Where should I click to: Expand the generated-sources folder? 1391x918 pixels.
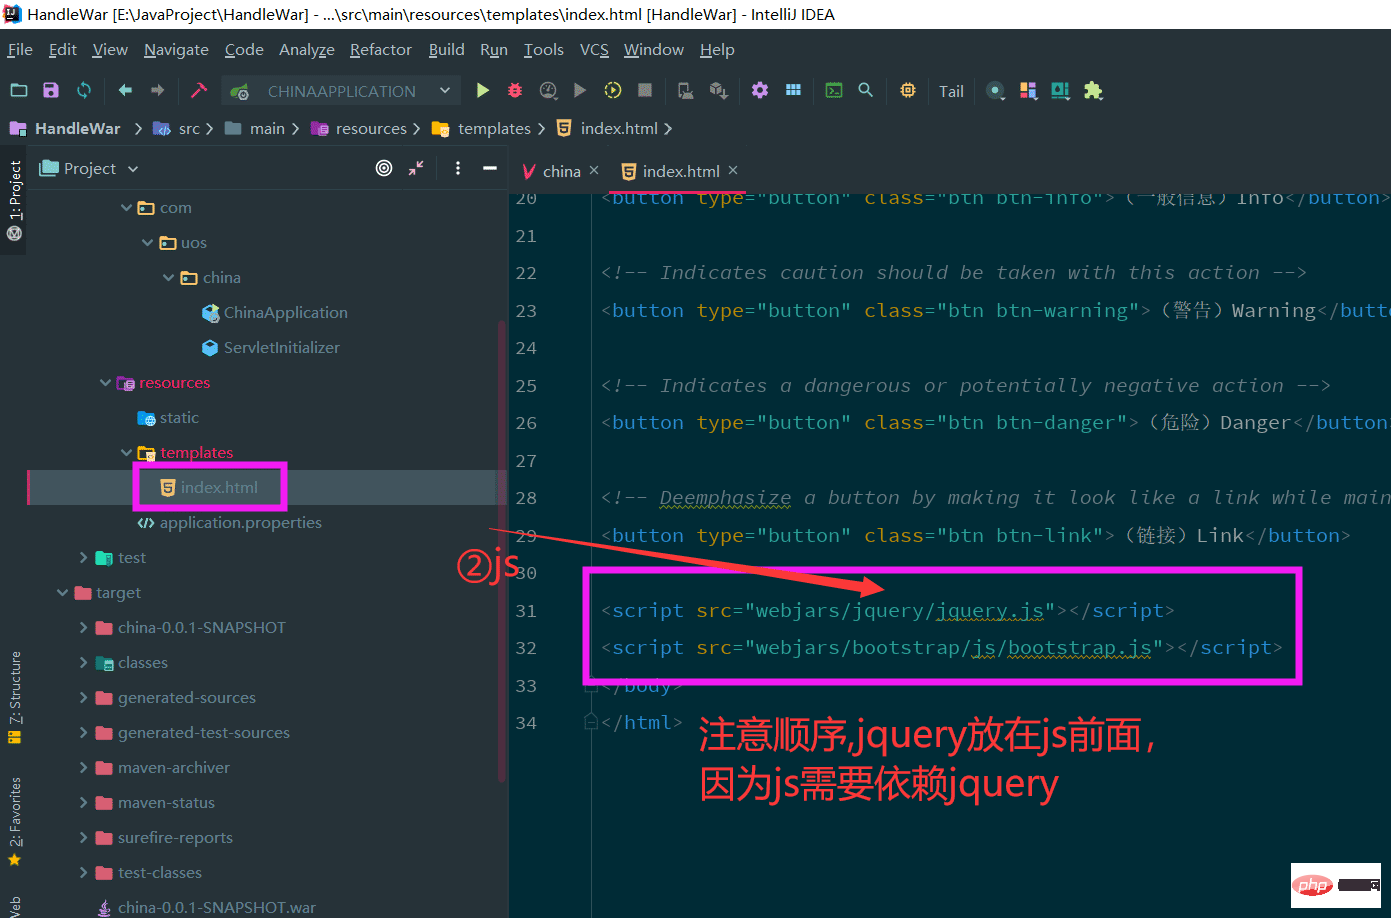(84, 698)
